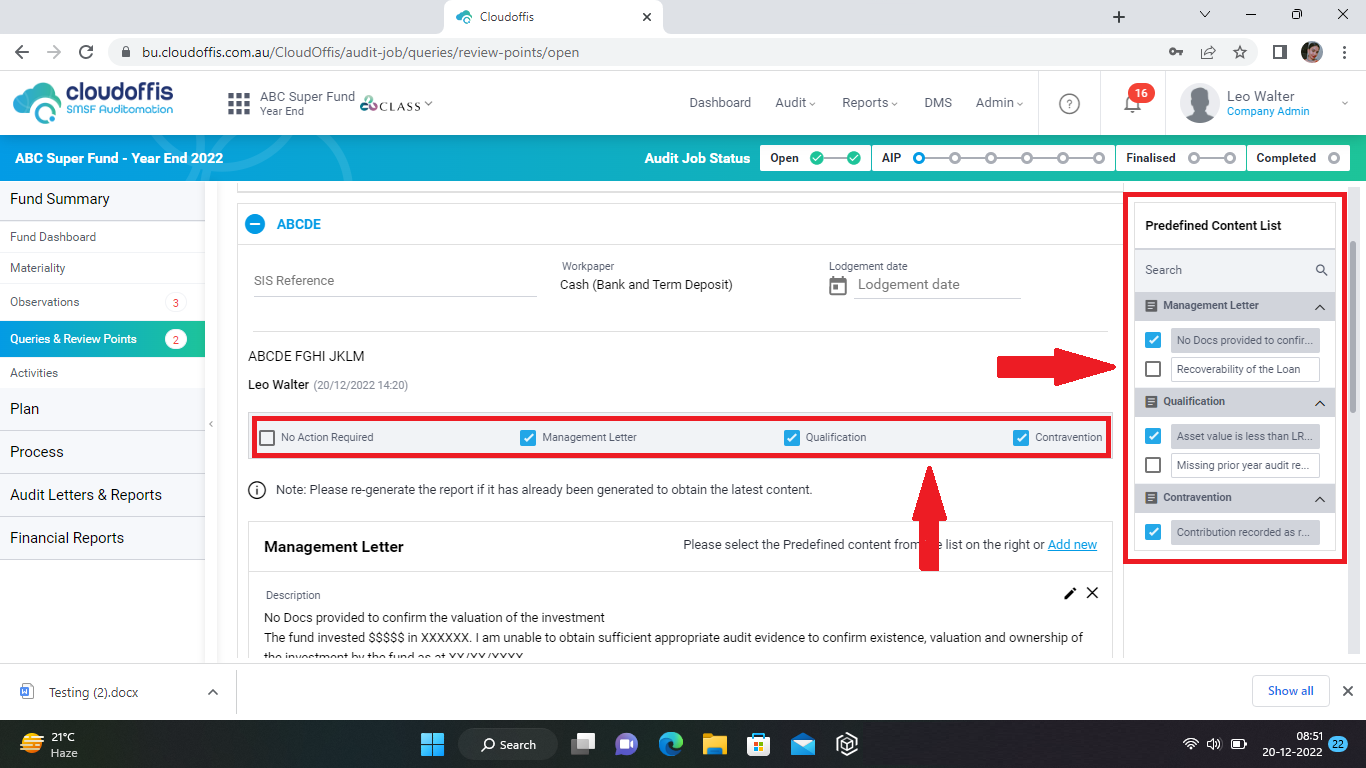Click the search magnifier in Predefined Content List

click(1321, 270)
